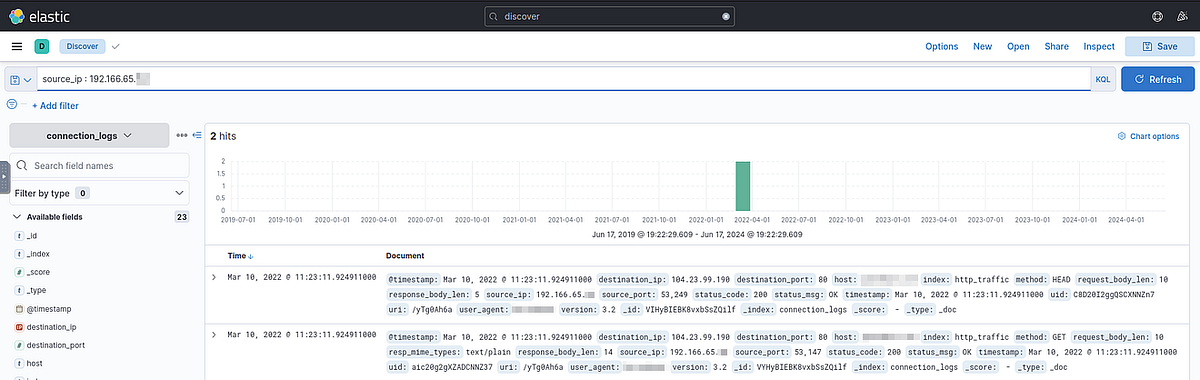Expand the first document row with HEAD method
The height and width of the screenshot is (380, 1200).
pos(214,276)
